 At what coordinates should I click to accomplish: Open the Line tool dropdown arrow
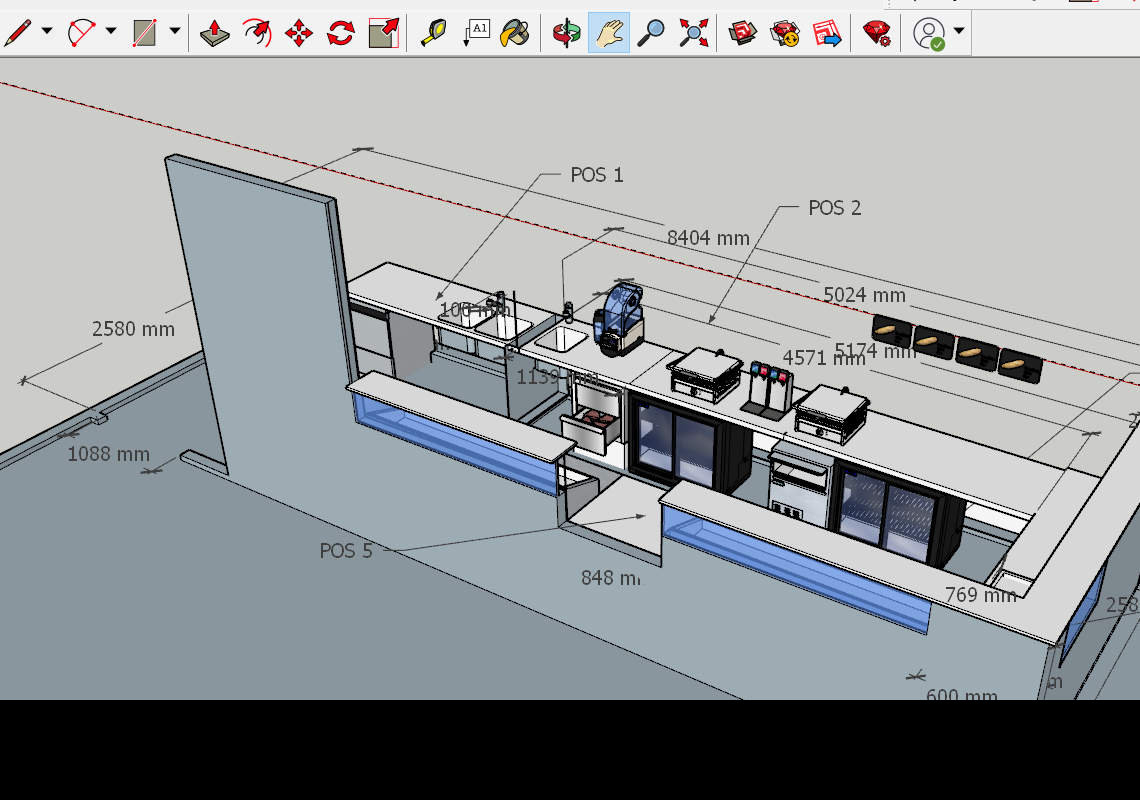(47, 32)
